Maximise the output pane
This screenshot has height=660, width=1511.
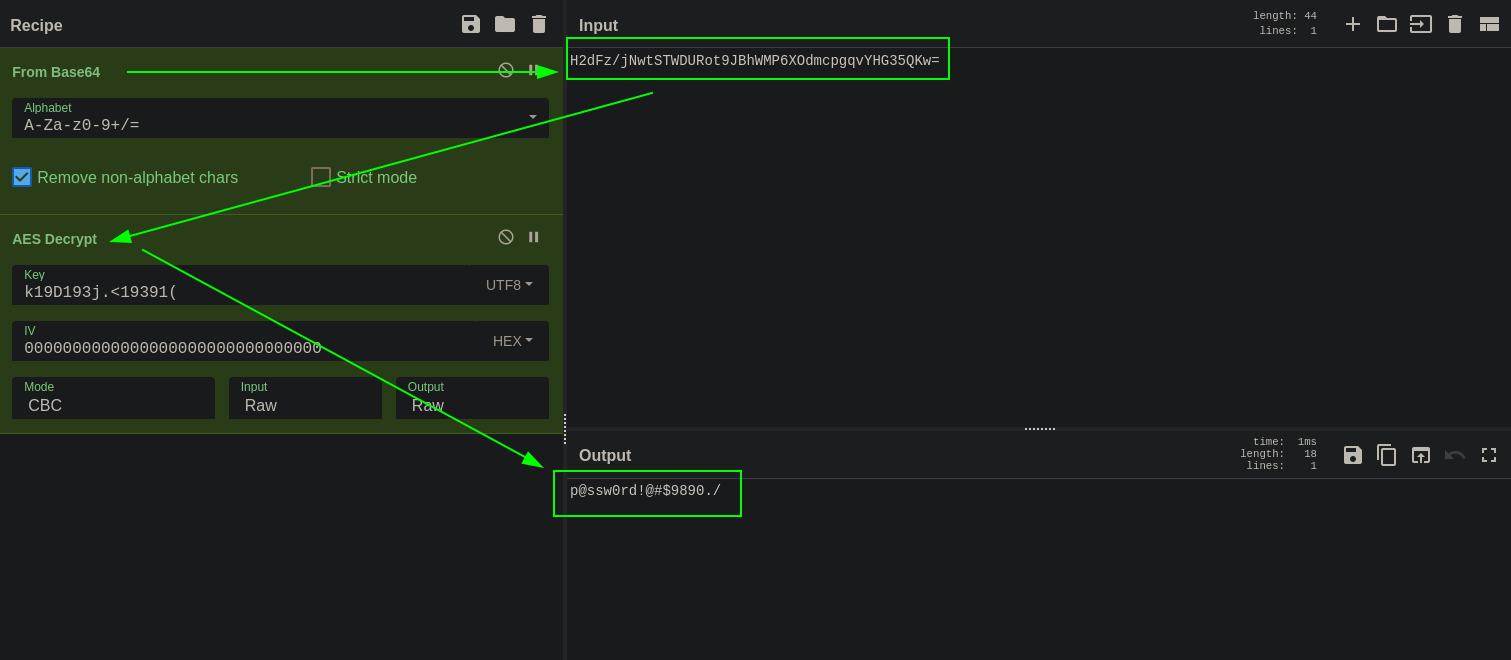pos(1489,455)
